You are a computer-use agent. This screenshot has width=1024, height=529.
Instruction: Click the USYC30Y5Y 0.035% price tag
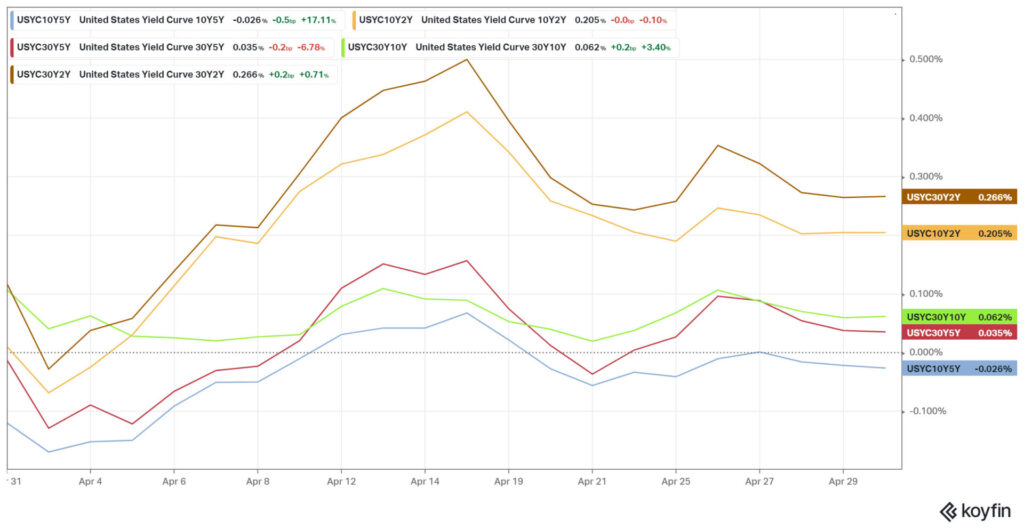pos(959,332)
